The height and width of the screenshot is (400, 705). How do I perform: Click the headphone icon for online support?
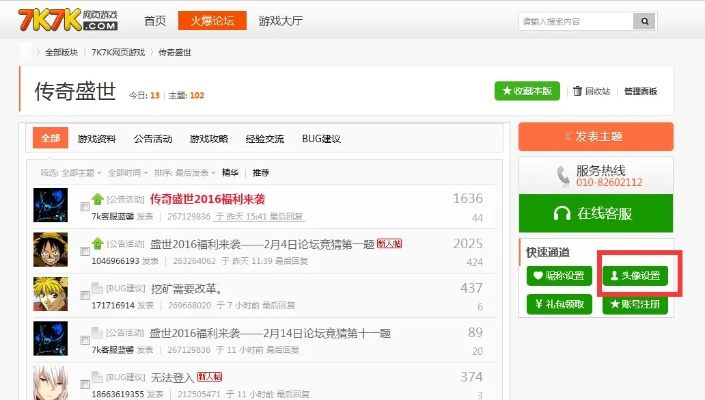click(562, 213)
